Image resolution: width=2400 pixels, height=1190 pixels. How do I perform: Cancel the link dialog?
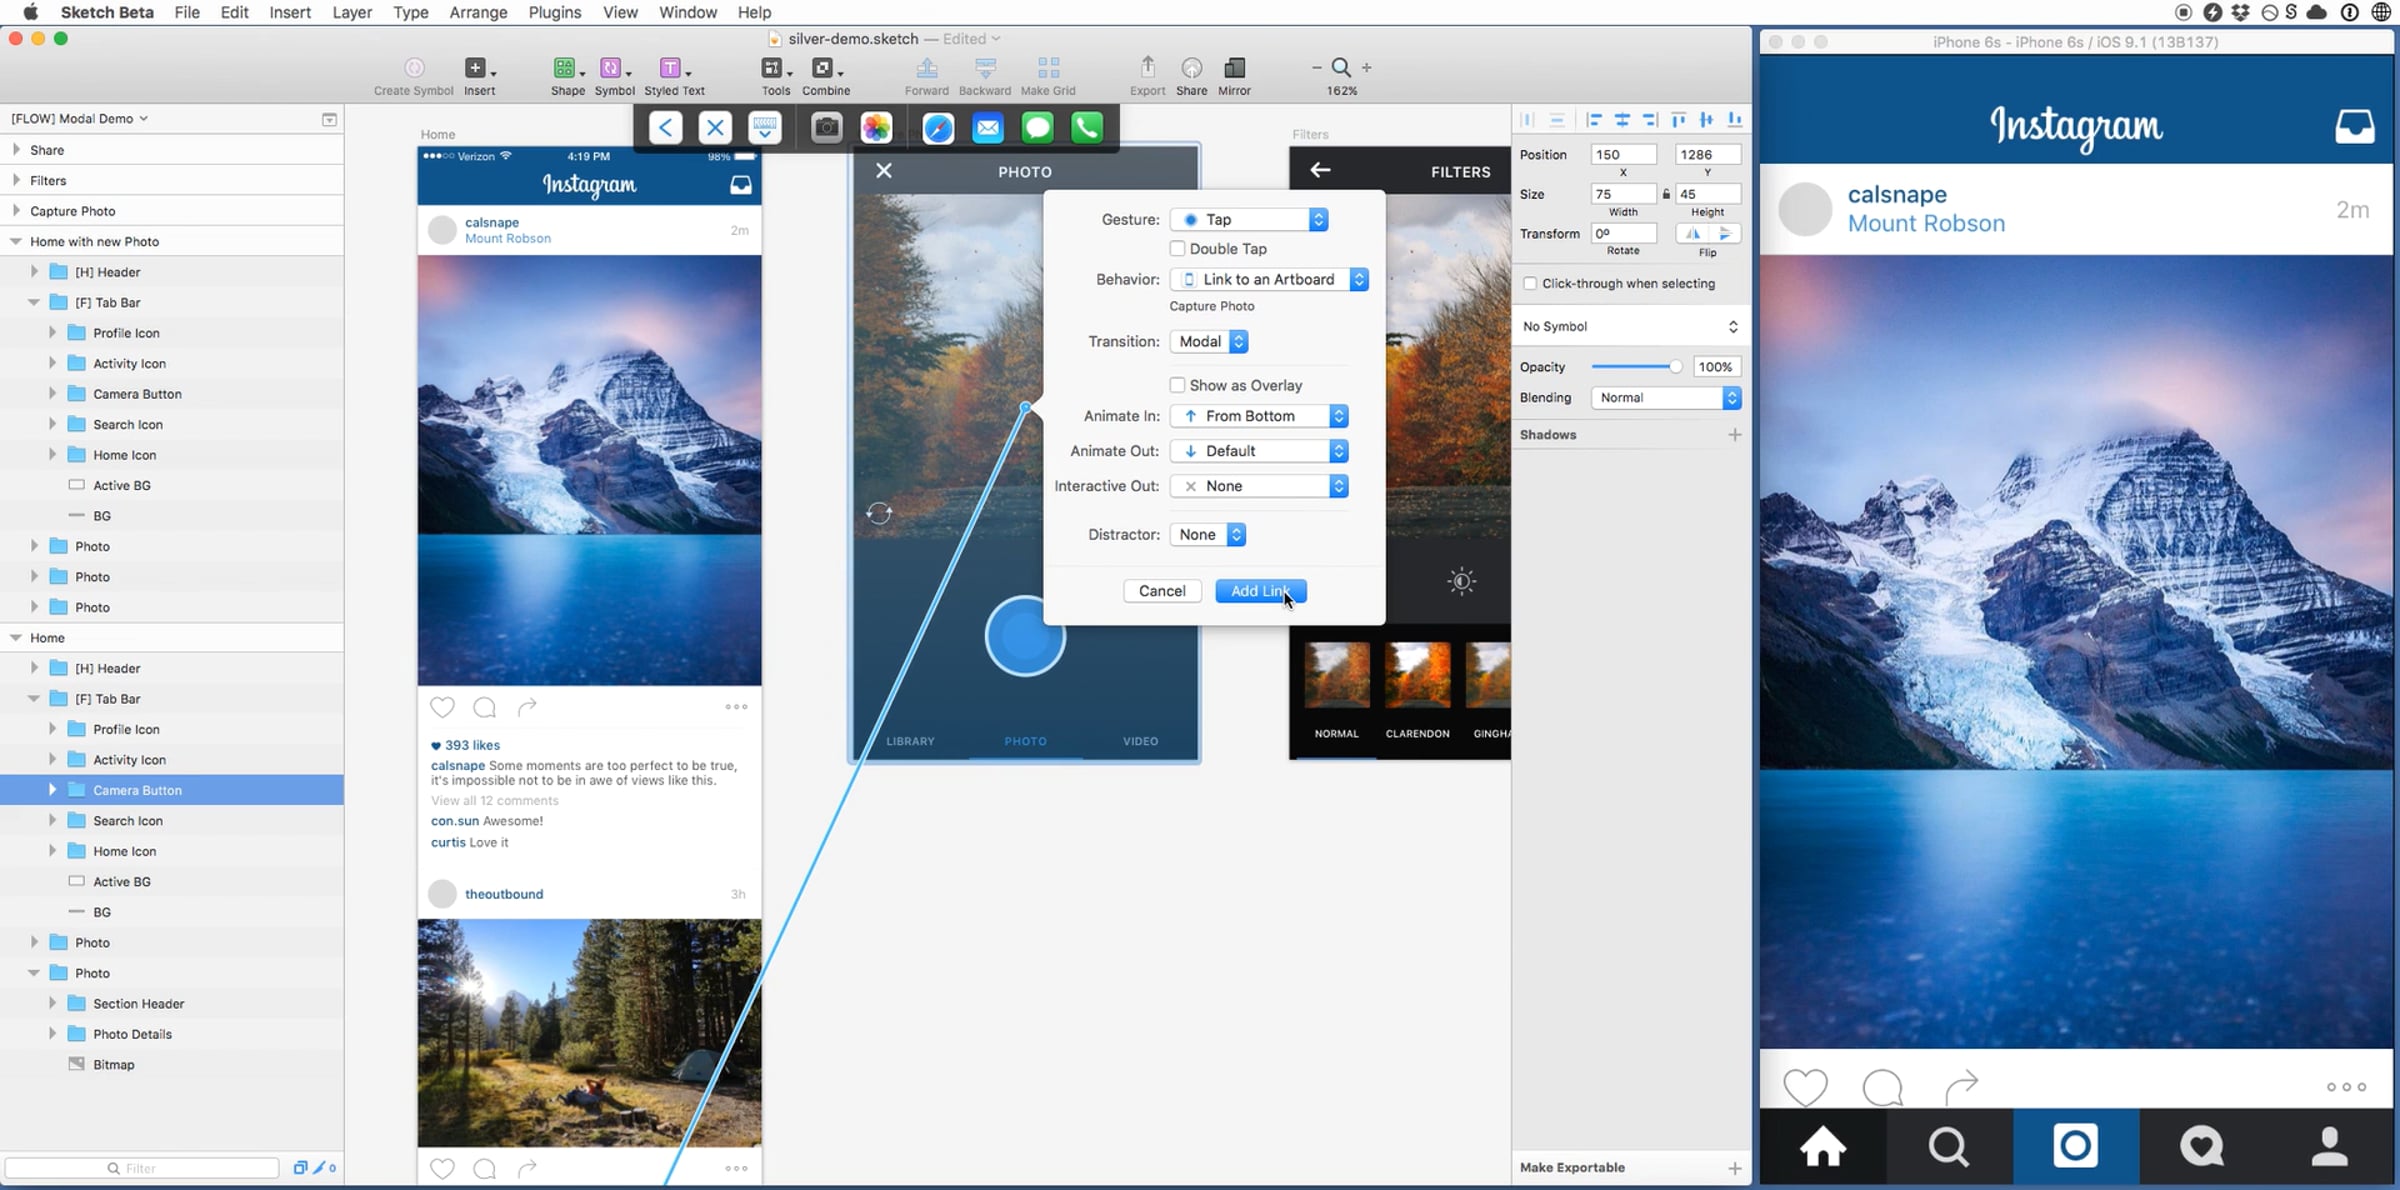[1162, 591]
